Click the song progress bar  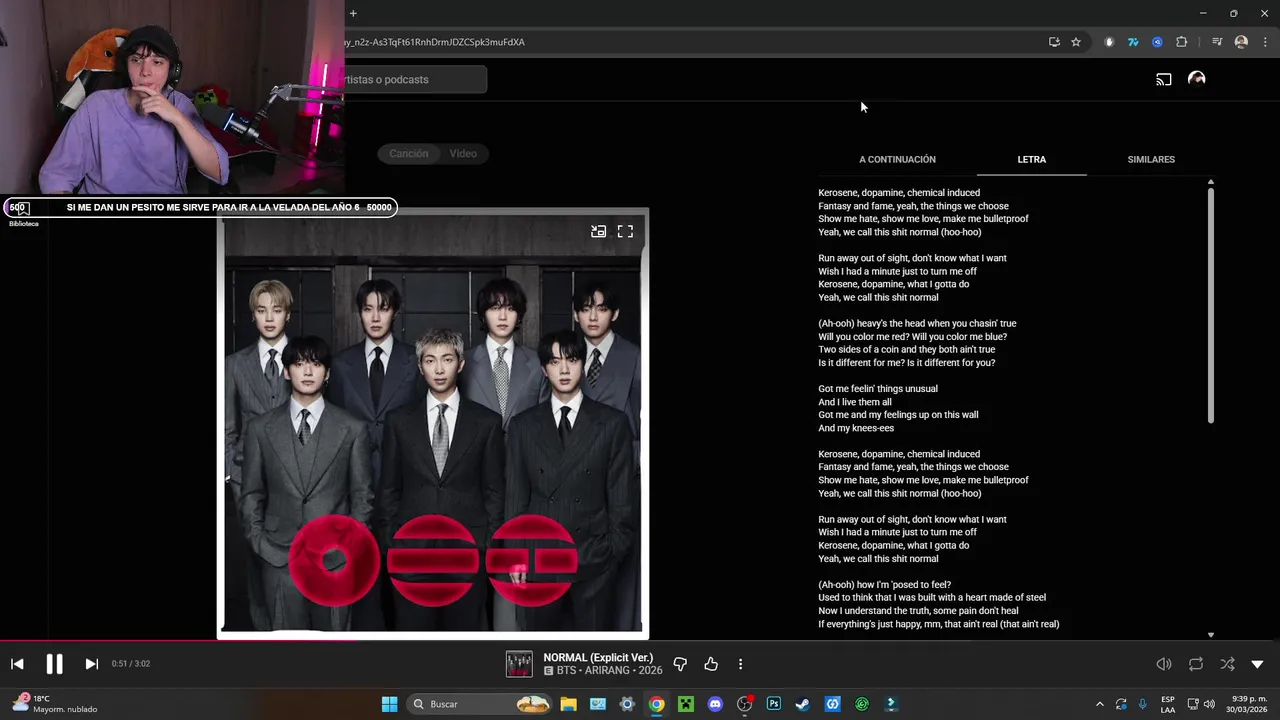[640, 641]
